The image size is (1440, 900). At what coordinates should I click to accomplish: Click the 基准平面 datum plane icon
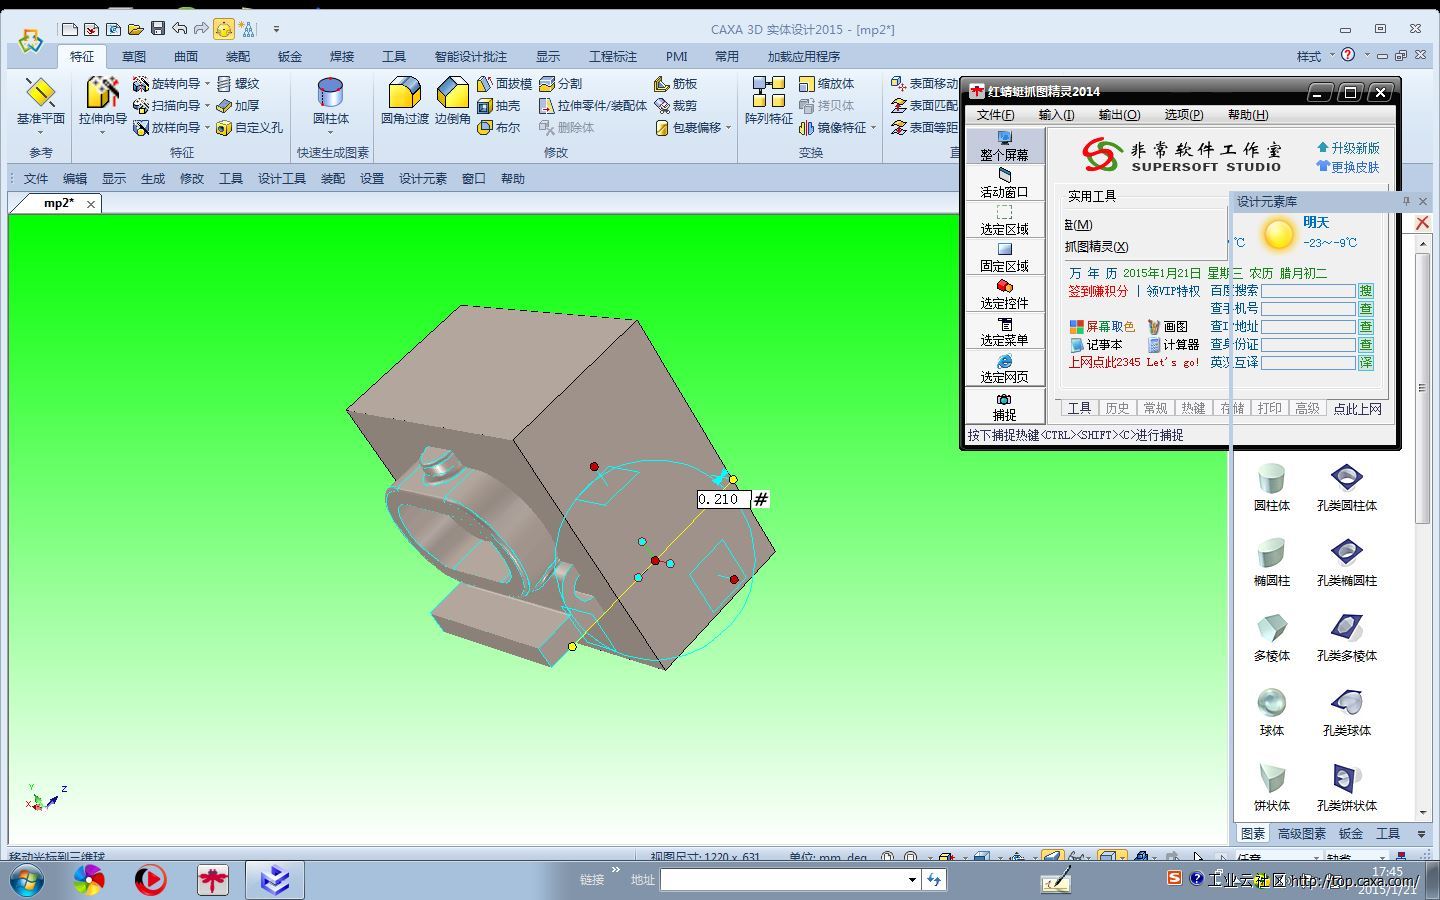click(x=40, y=94)
